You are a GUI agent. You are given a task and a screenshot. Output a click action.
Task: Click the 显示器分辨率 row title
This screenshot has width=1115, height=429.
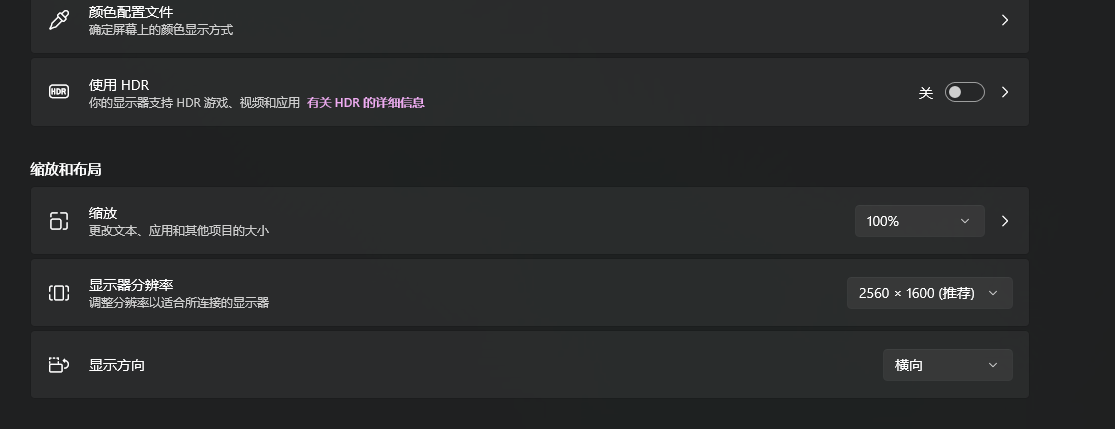131,285
